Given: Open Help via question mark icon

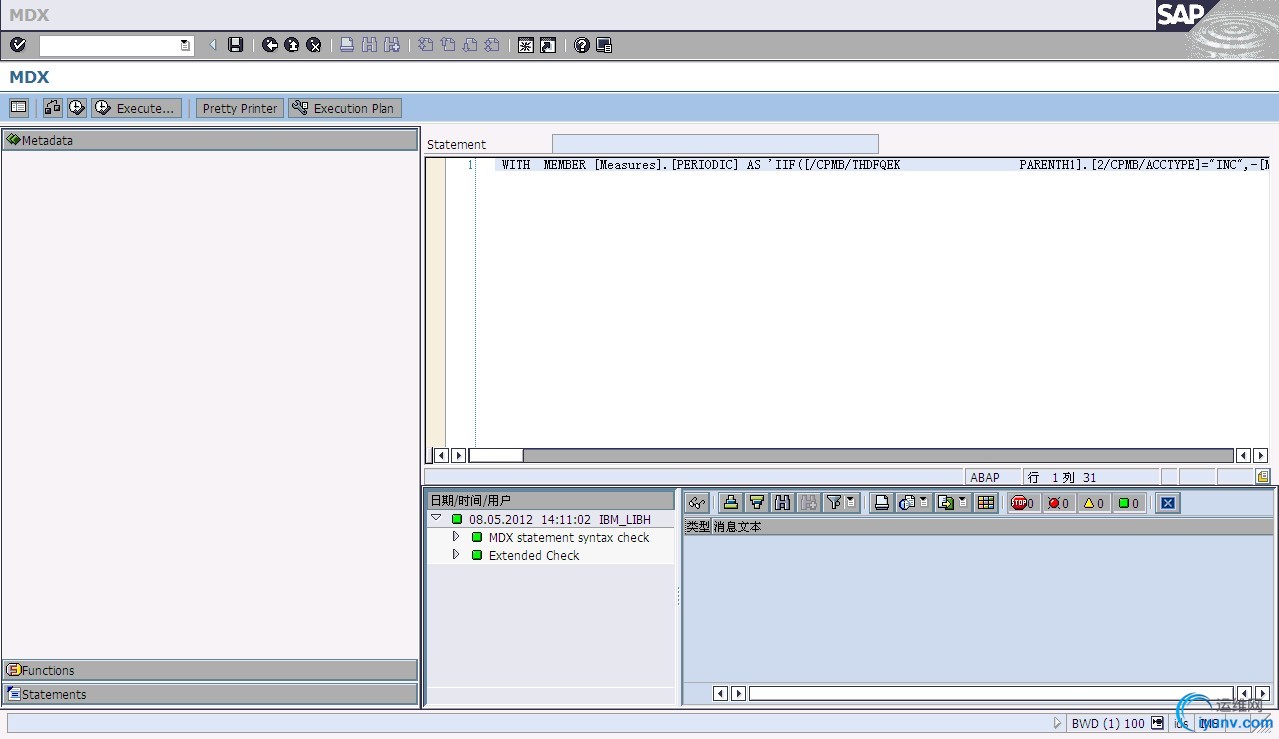Looking at the screenshot, I should click(x=582, y=45).
